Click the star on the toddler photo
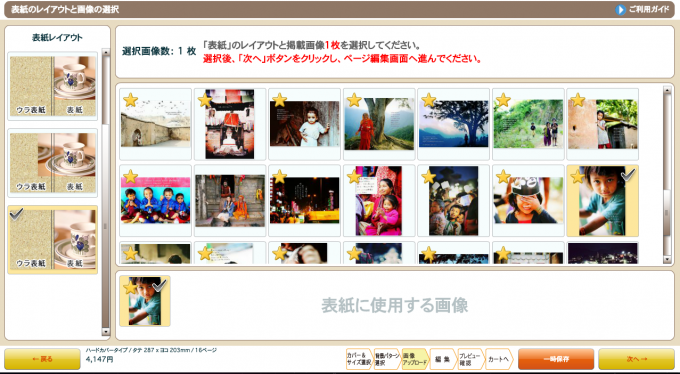 coord(279,100)
